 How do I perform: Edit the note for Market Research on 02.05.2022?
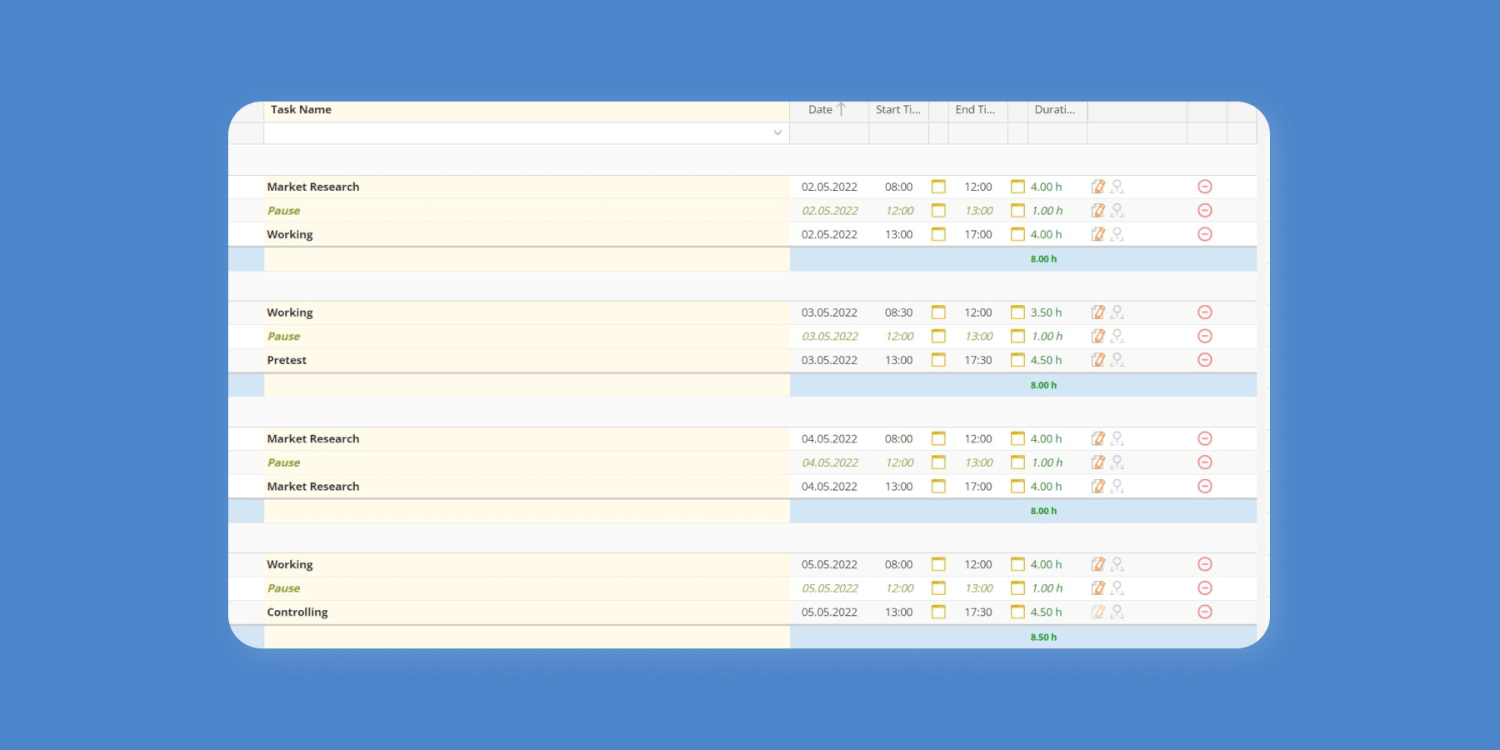click(1097, 186)
